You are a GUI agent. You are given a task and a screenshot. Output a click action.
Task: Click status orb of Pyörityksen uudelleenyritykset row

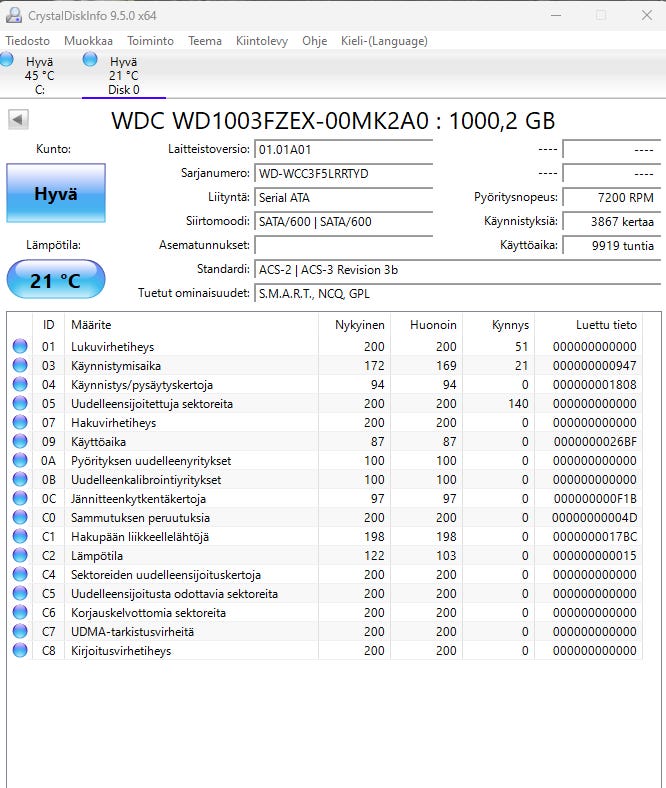20,460
